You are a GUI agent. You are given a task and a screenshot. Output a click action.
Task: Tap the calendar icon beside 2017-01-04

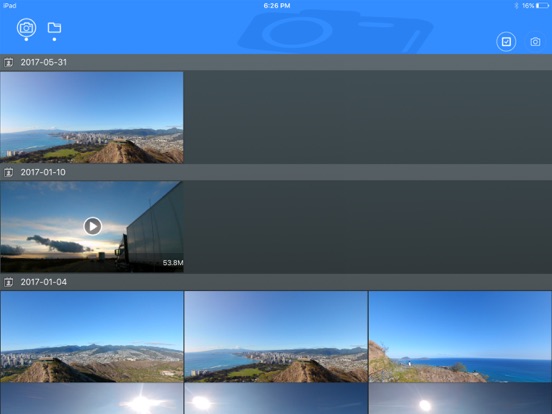coord(8,282)
